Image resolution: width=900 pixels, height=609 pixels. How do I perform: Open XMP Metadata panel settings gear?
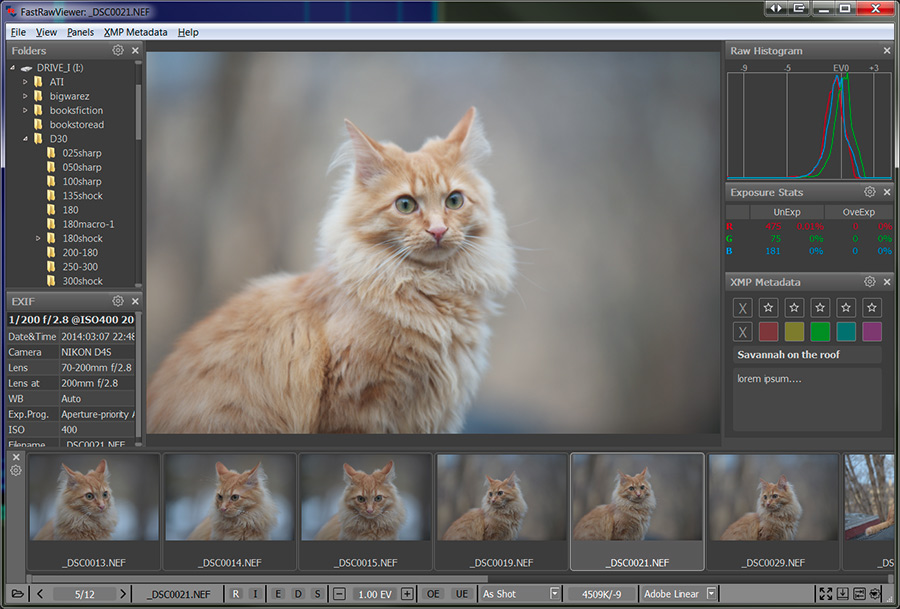click(869, 282)
